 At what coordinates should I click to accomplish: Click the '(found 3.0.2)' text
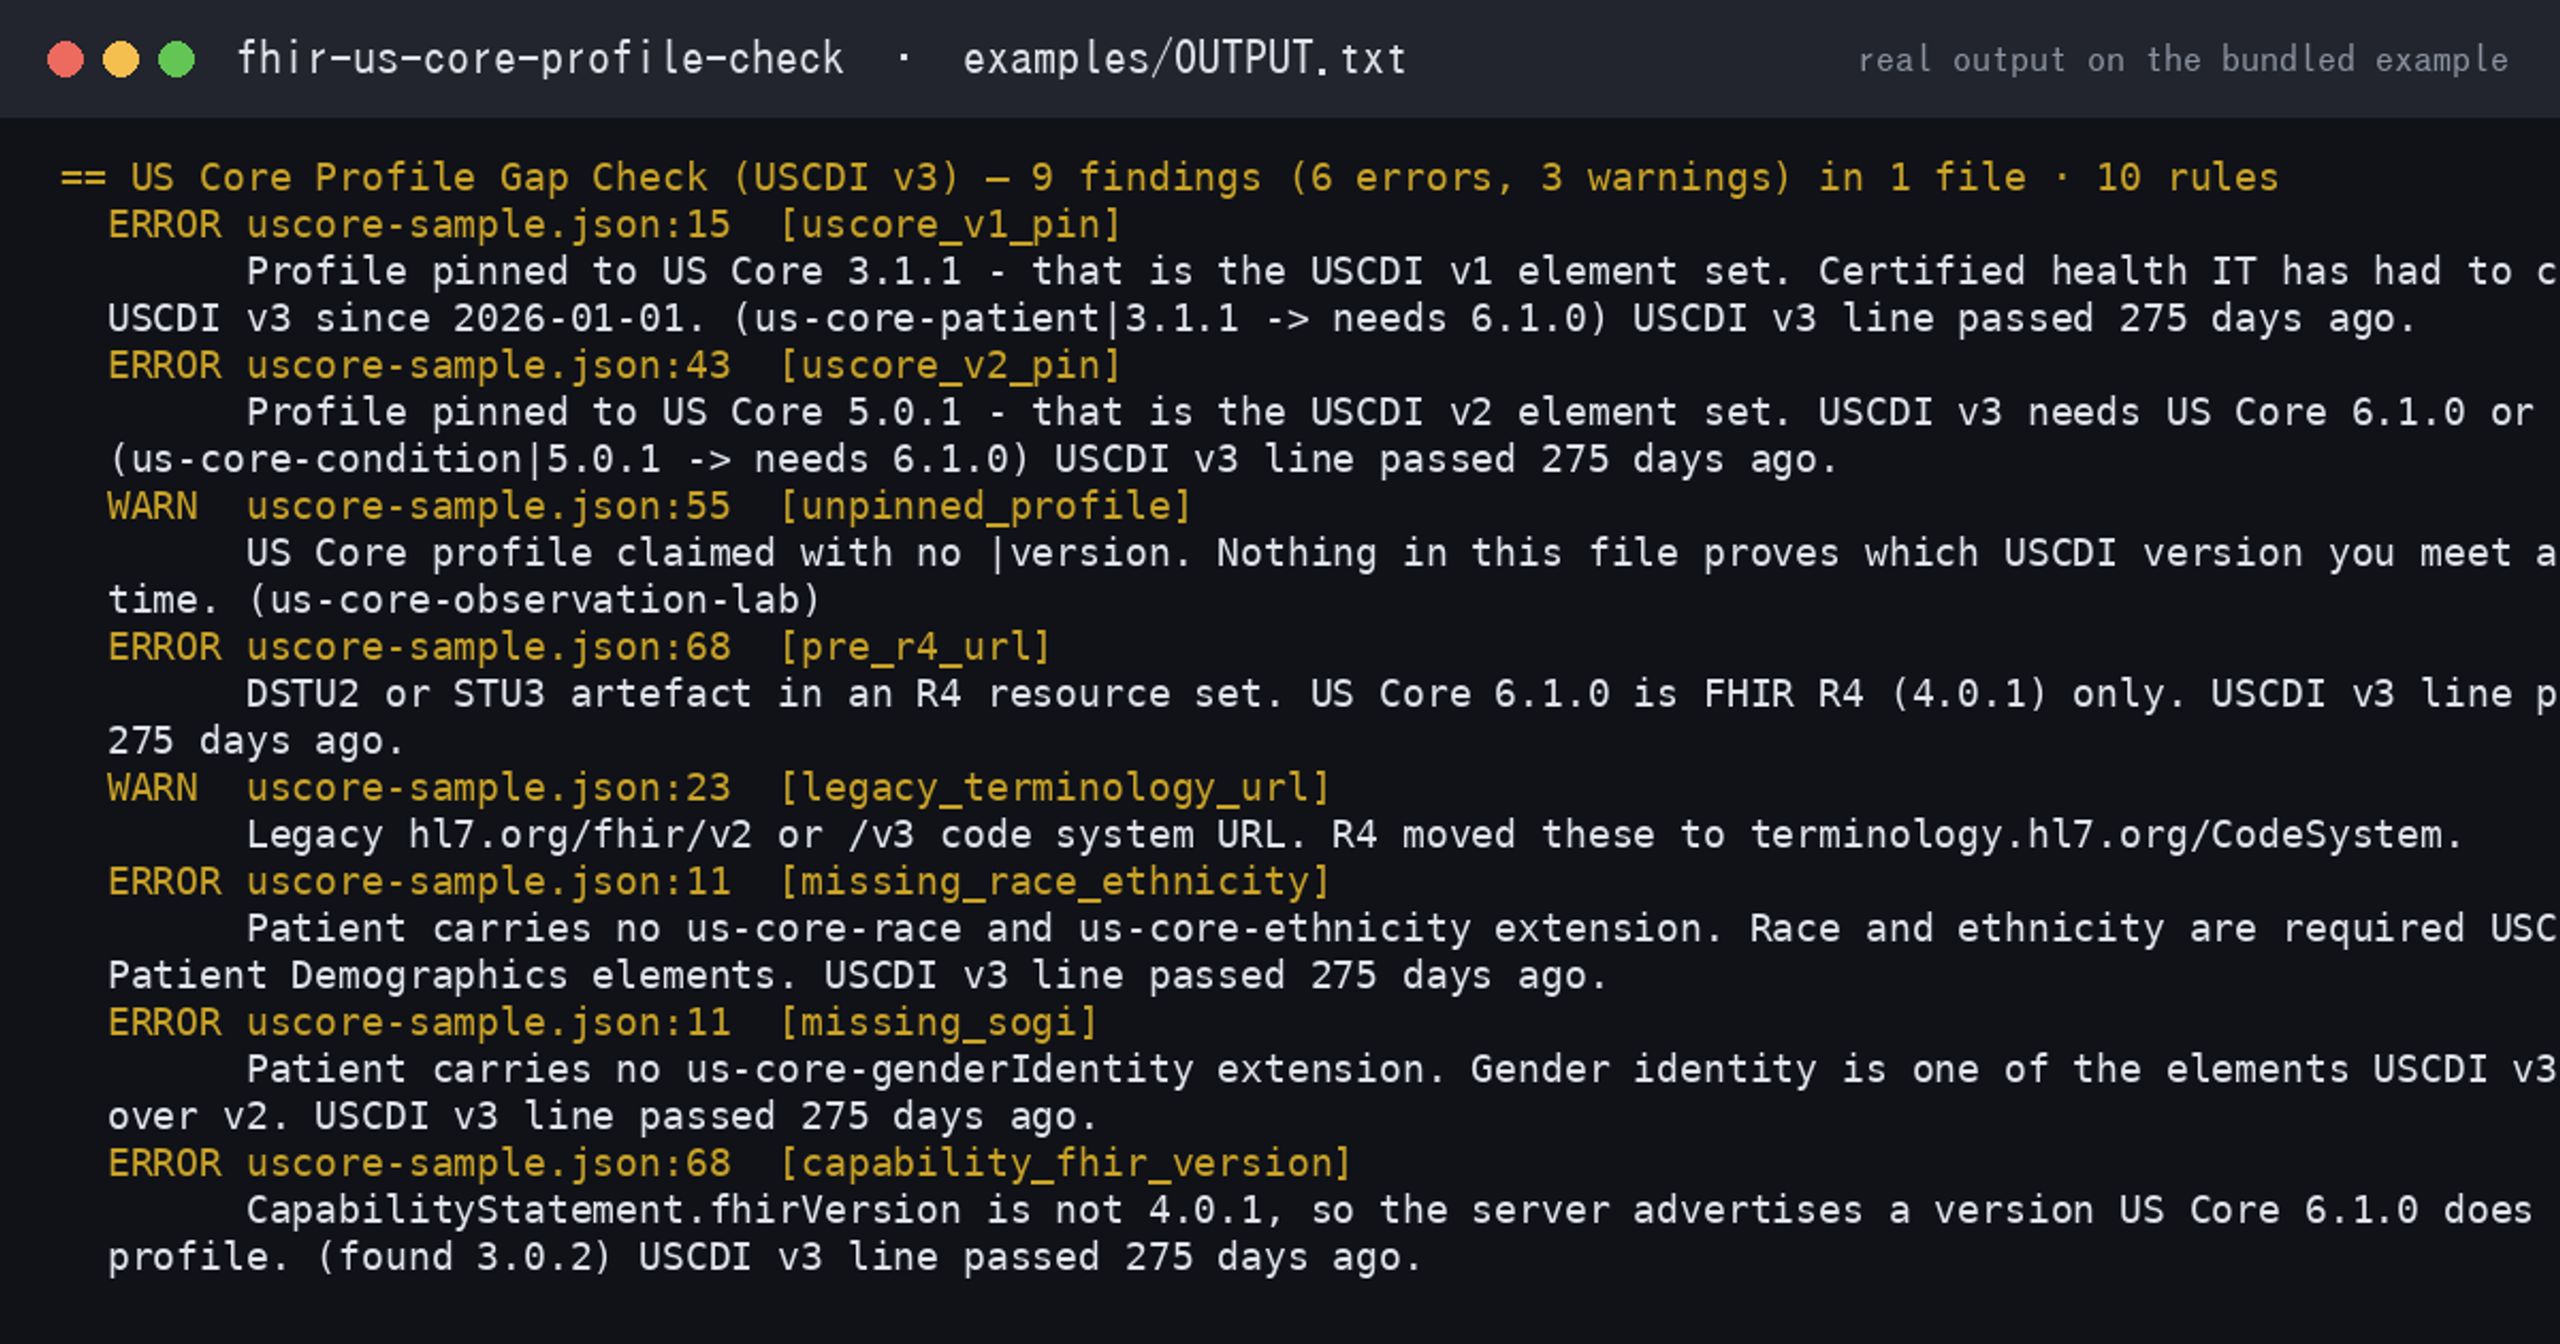click(465, 1258)
